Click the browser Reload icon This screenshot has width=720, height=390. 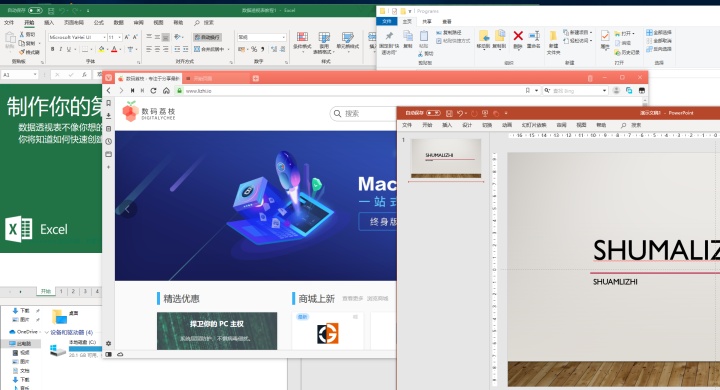click(x=153, y=91)
